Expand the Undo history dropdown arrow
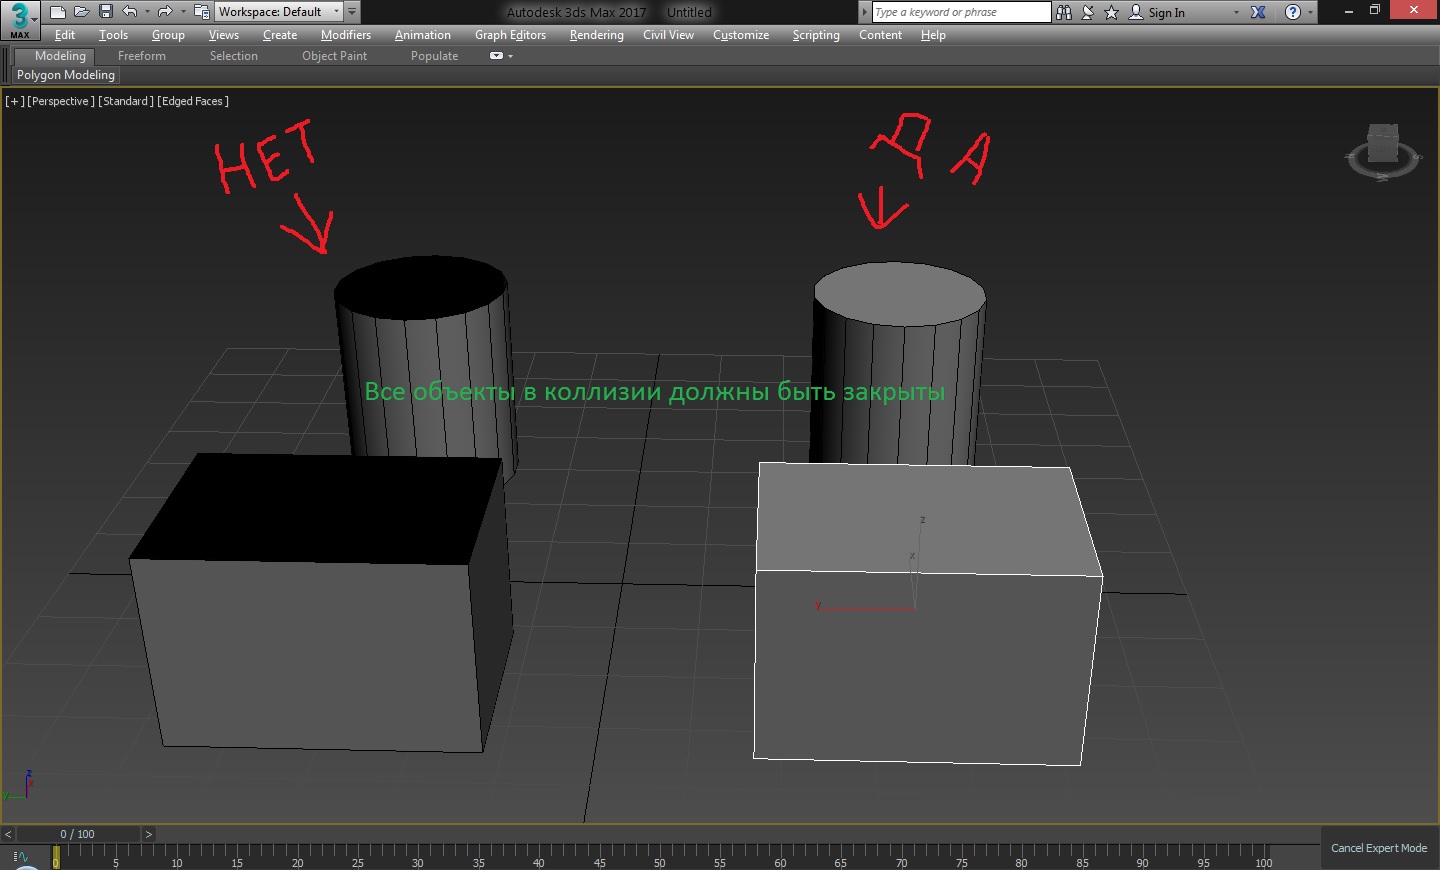Screen dimensions: 1440x870 [x=147, y=12]
